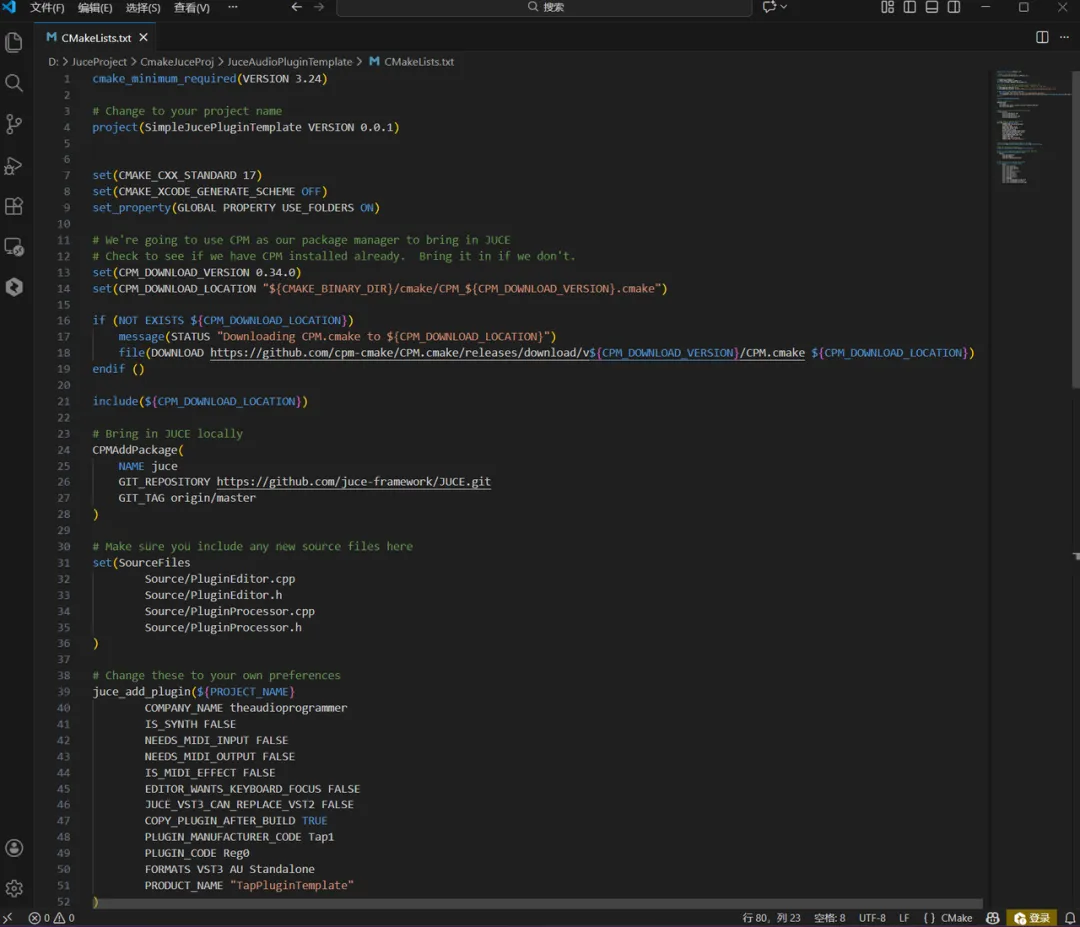Open the Extensions view
1080x927 pixels.
(14, 206)
